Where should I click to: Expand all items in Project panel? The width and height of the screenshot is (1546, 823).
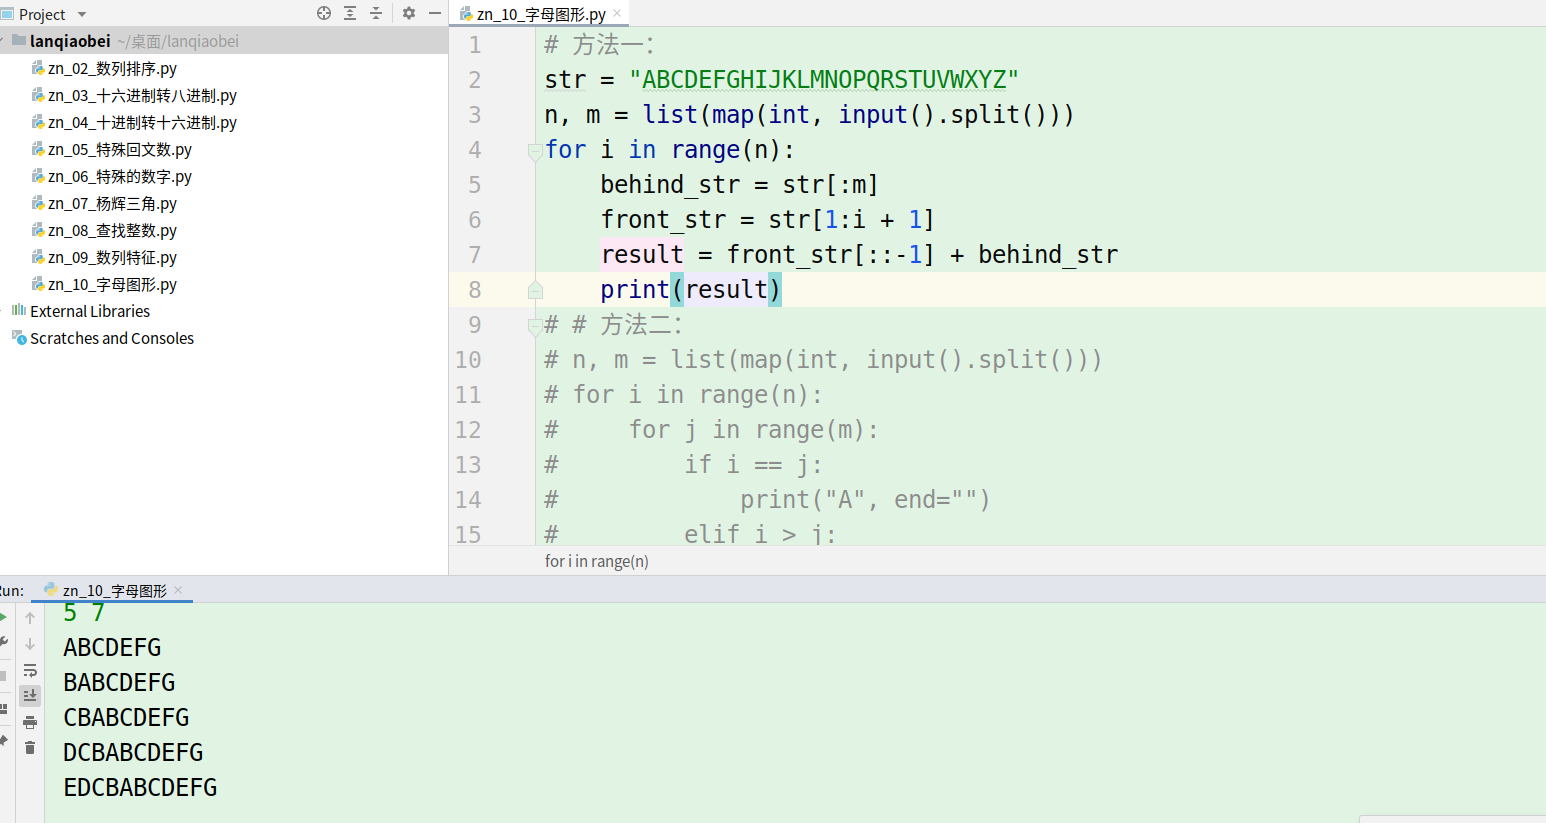[350, 13]
